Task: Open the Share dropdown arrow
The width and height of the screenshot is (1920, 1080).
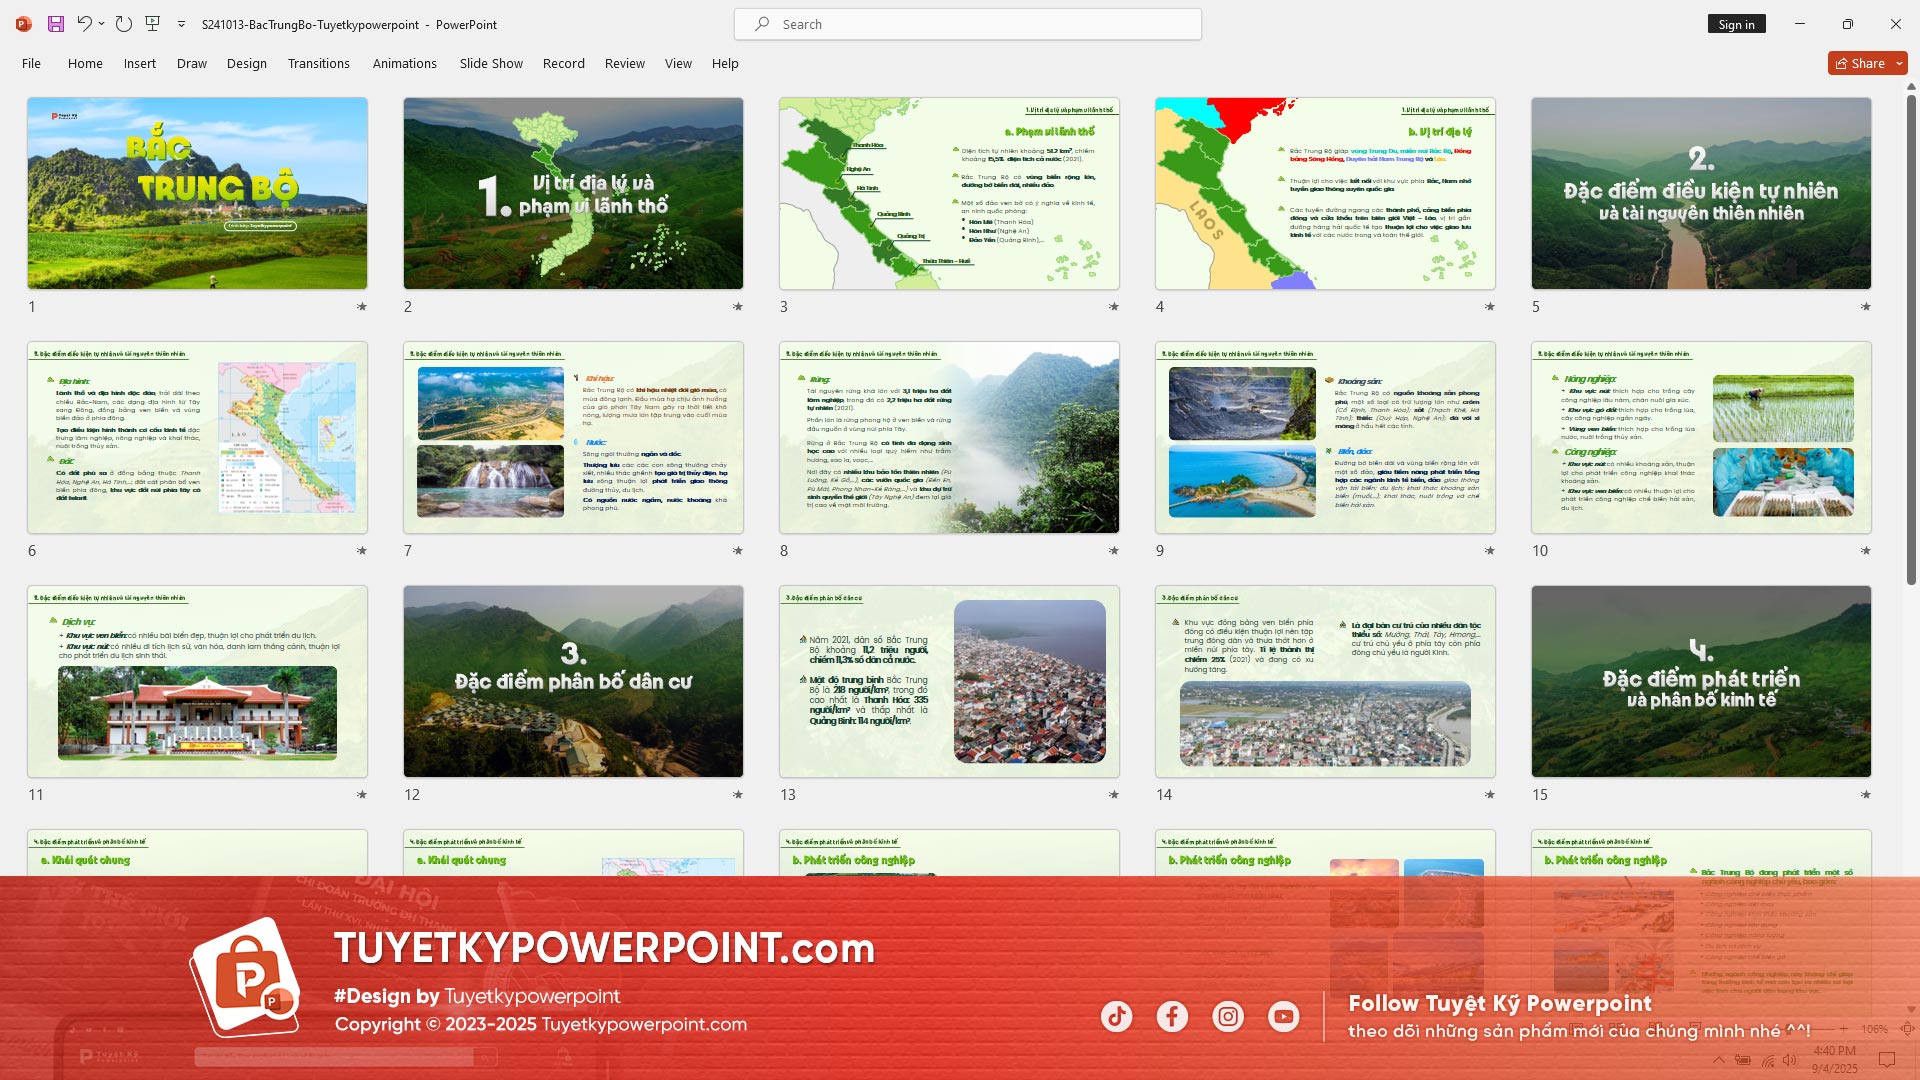Action: click(1899, 62)
